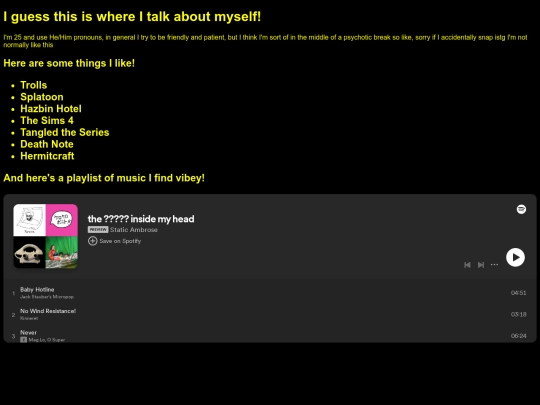Click Tangled the Series list item
540x405 pixels.
[x=64, y=132]
